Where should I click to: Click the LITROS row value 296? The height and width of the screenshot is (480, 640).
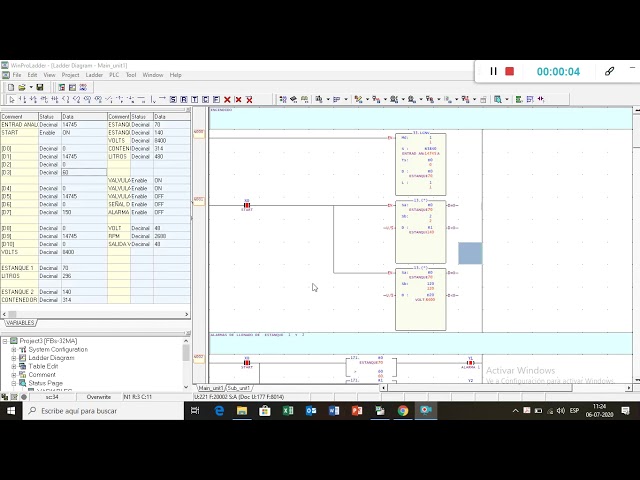coord(84,276)
